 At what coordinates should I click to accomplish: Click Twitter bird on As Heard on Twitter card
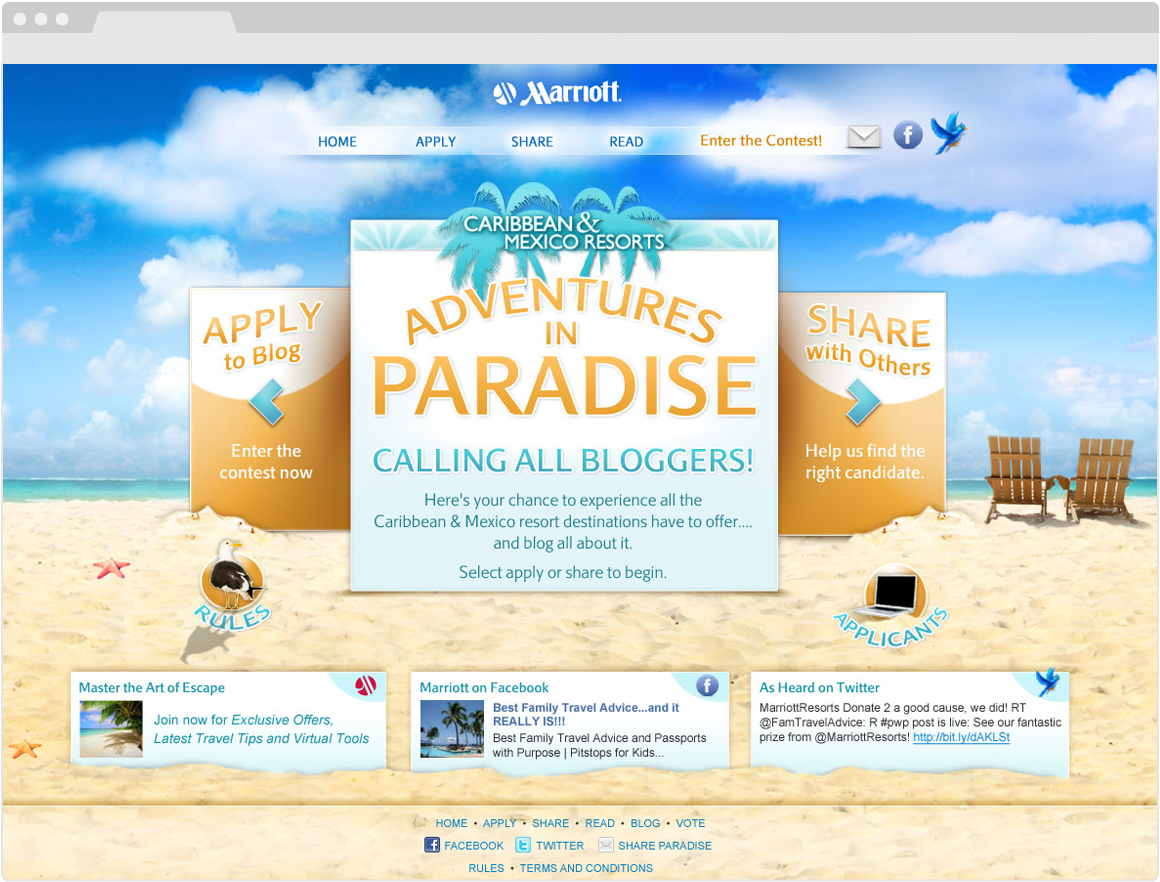point(1047,681)
